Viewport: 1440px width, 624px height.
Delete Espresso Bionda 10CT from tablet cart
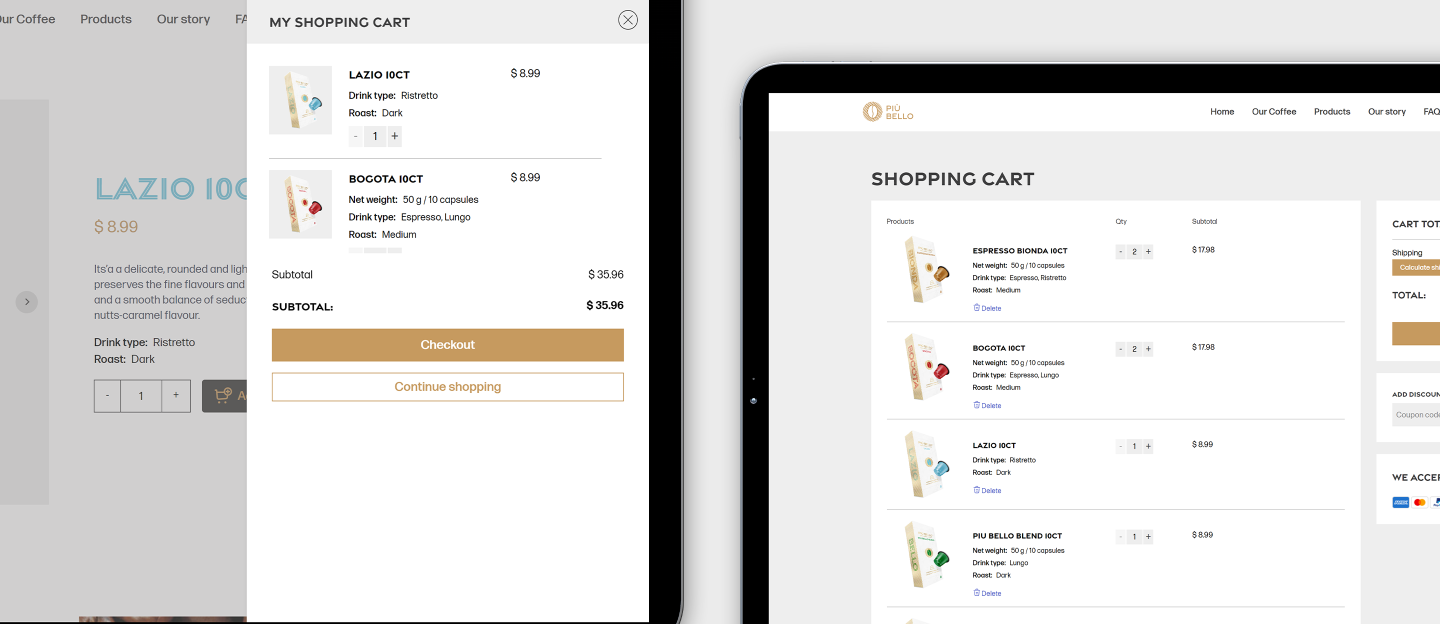(987, 308)
